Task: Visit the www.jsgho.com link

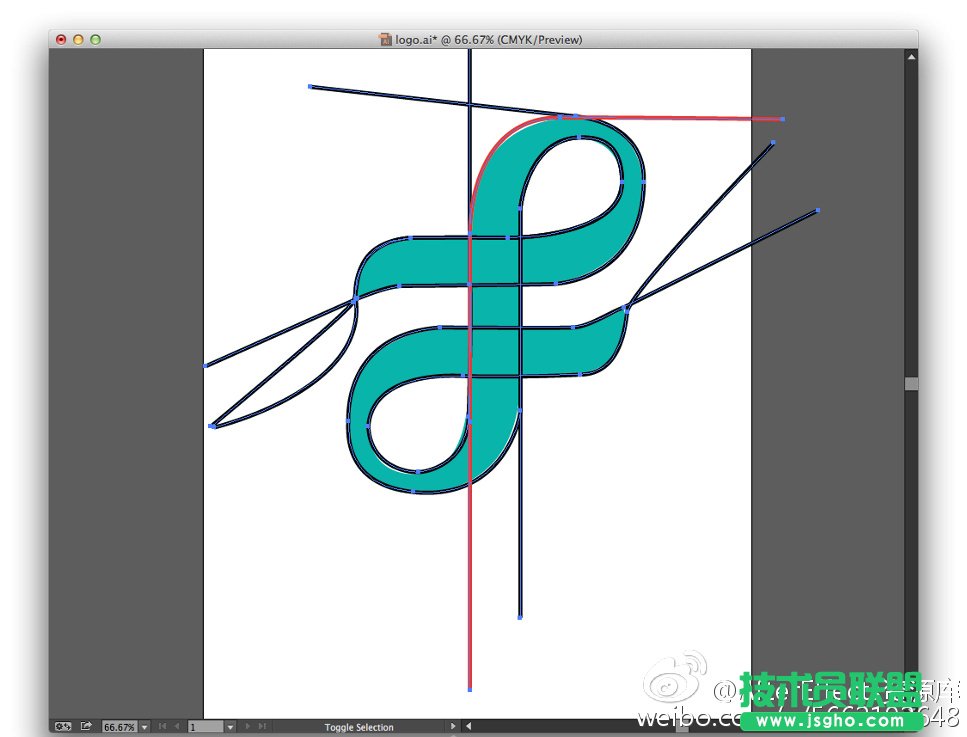Action: pyautogui.click(x=830, y=721)
